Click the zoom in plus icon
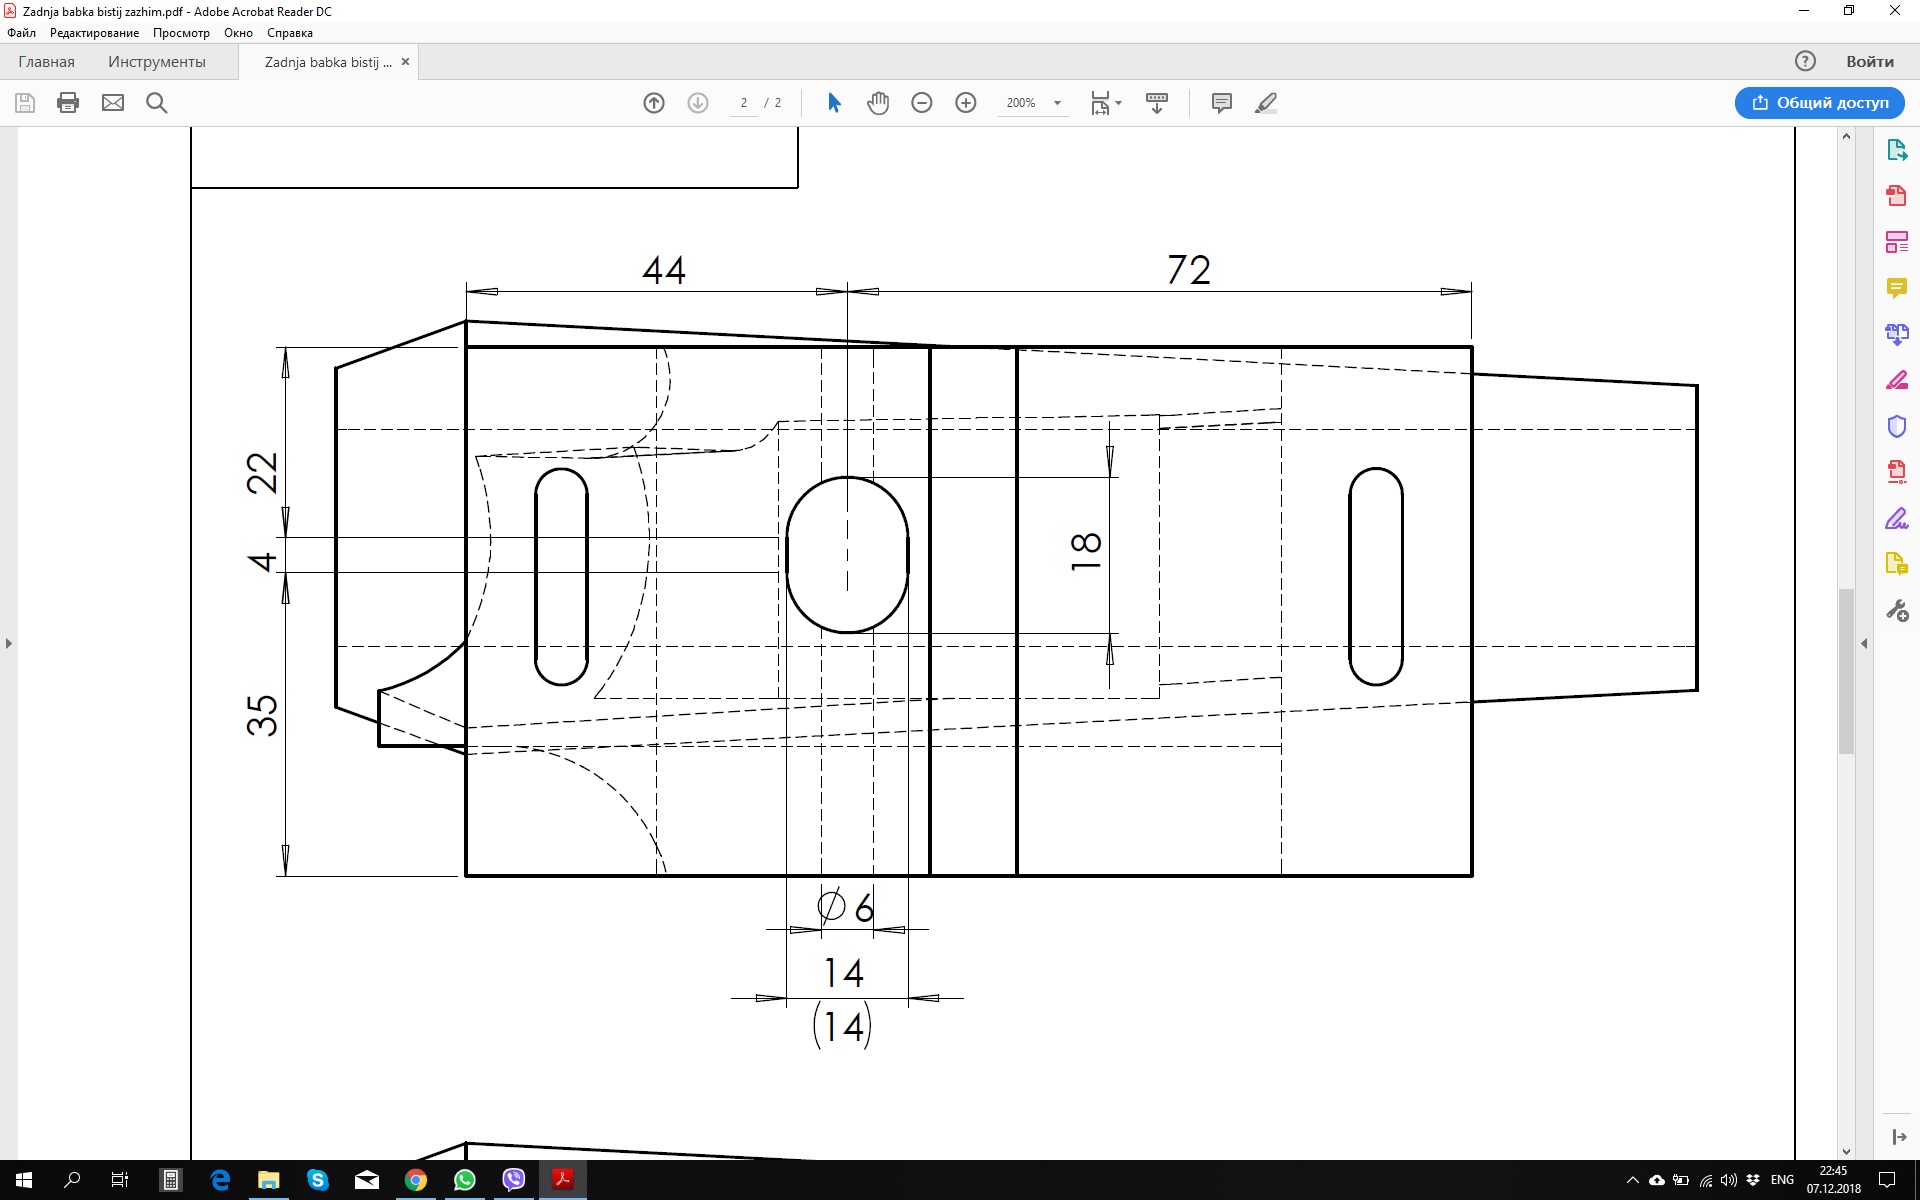 click(x=966, y=103)
